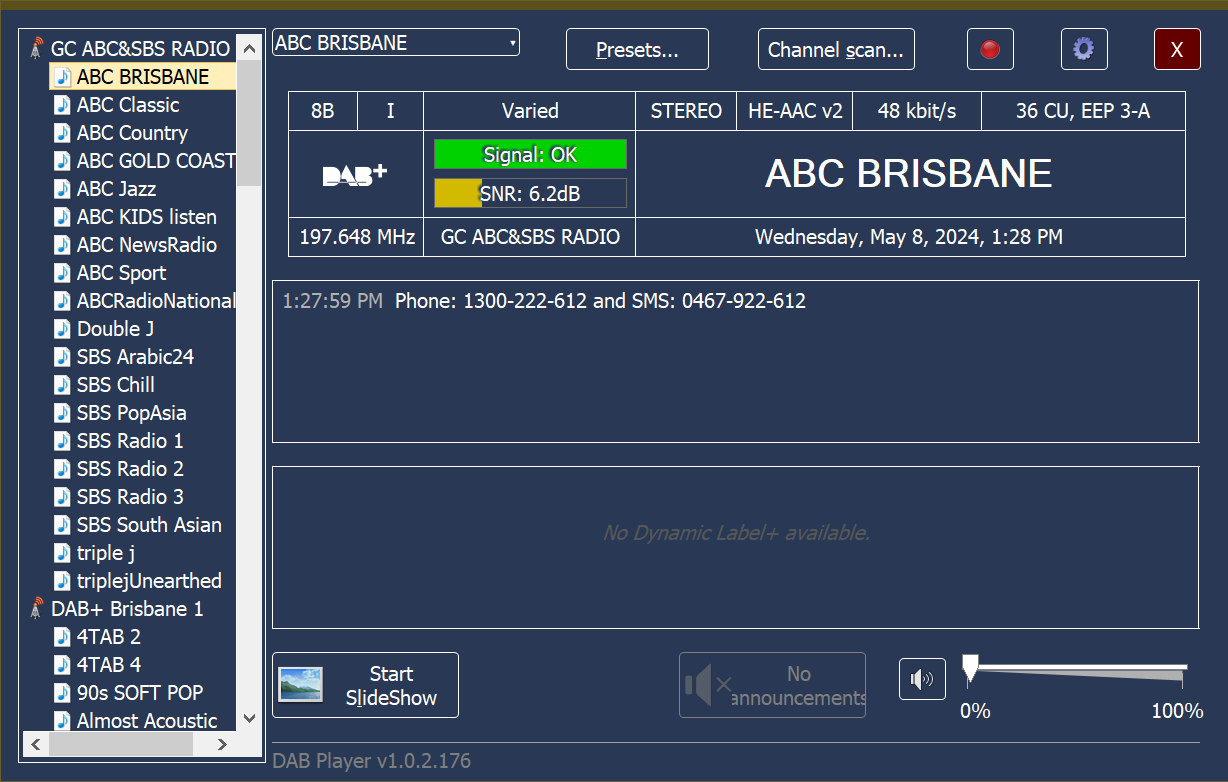Click the GC ABC&SBS RADIO antenna icon

[37, 48]
